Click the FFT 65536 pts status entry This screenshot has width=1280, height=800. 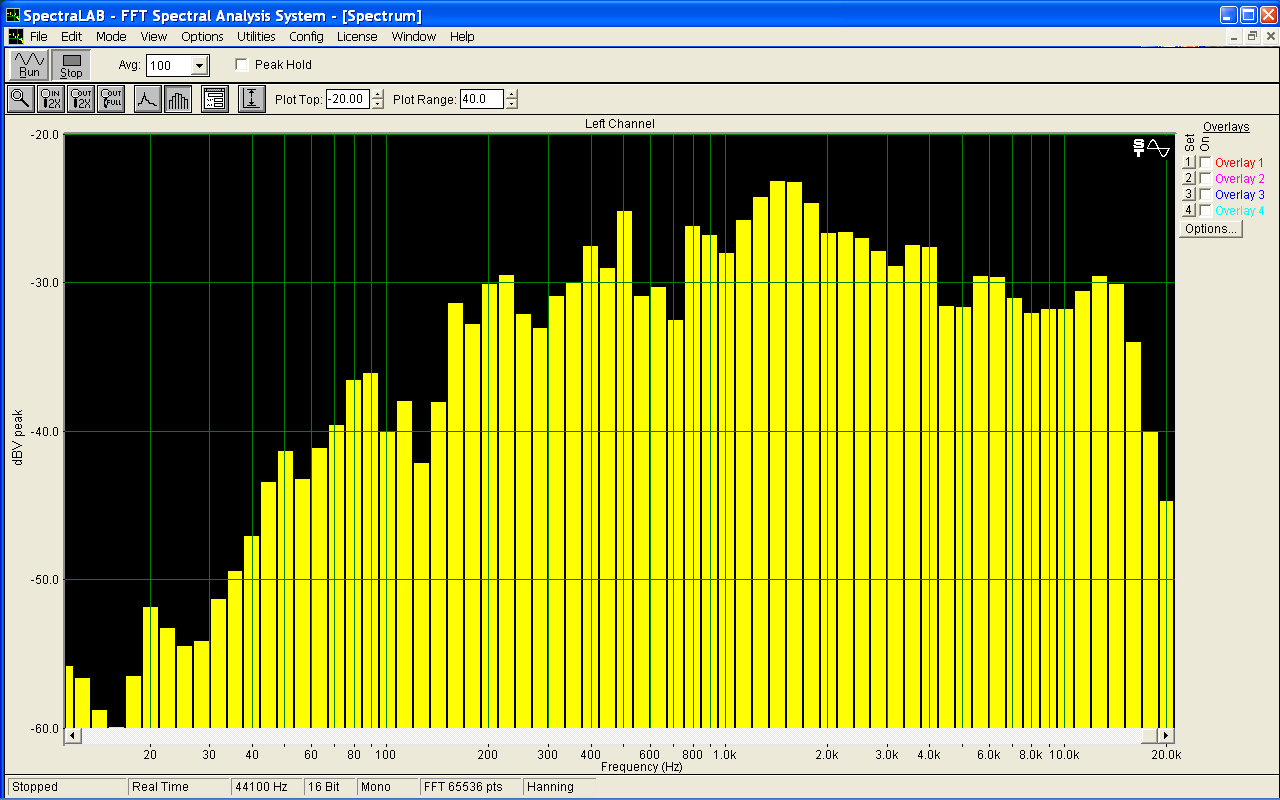click(471, 787)
